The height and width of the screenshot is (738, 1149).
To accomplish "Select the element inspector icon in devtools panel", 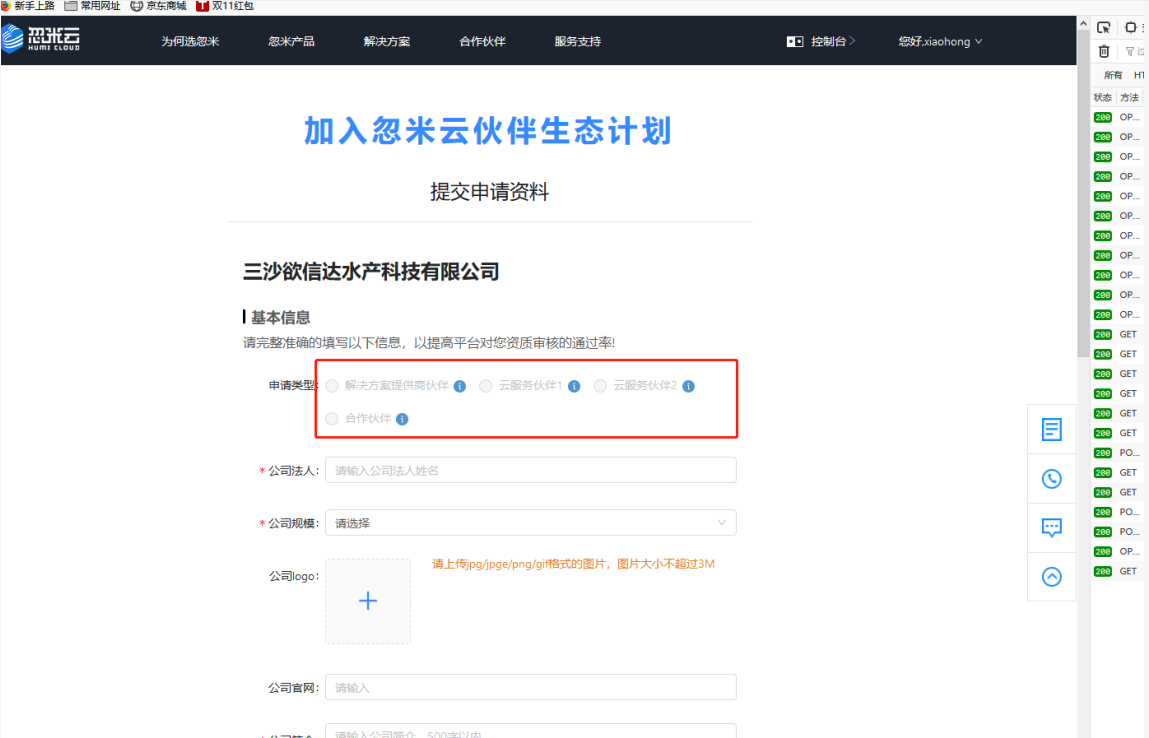I will pos(1104,27).
